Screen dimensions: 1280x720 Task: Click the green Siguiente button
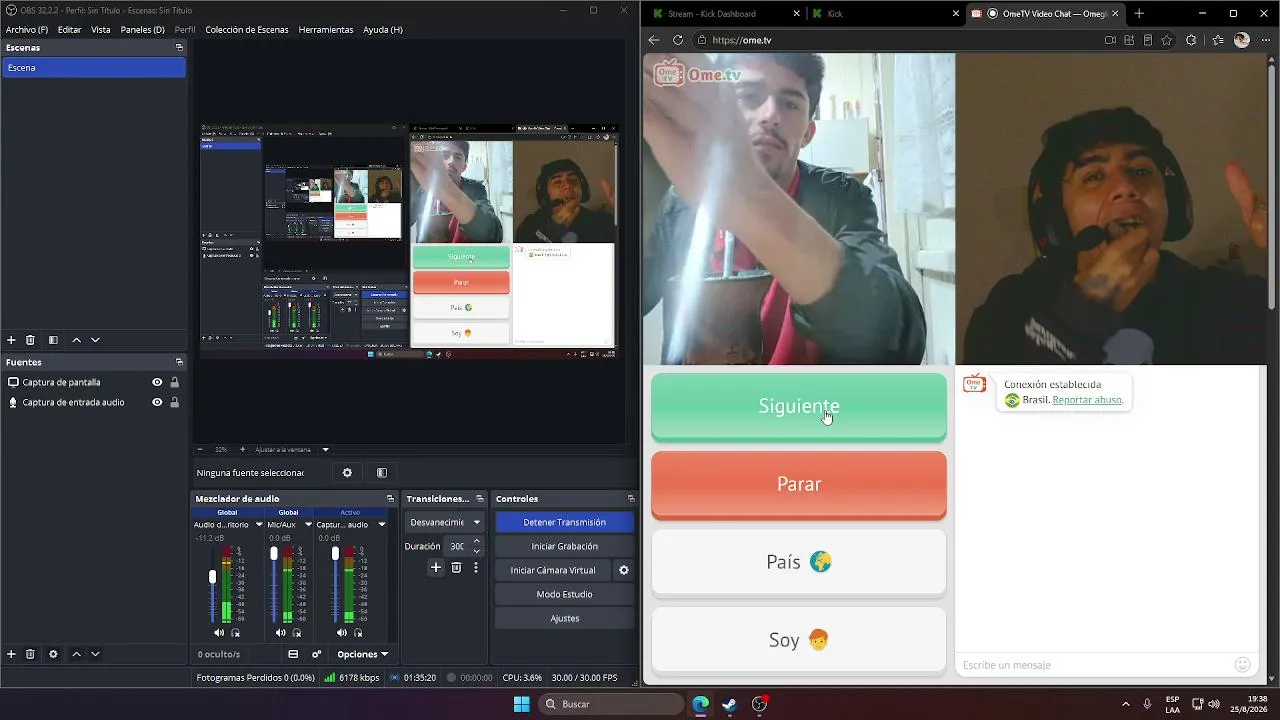coord(799,406)
